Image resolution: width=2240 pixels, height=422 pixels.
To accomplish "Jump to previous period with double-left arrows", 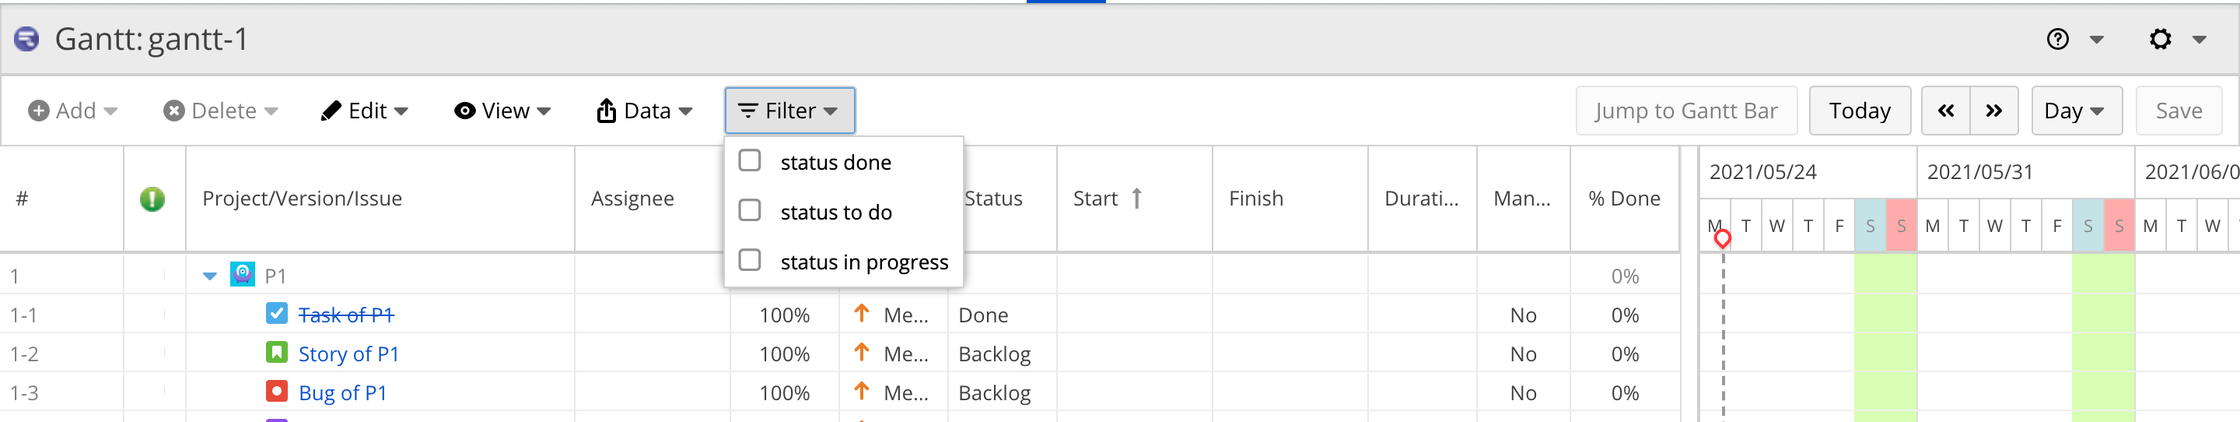I will tap(1945, 111).
